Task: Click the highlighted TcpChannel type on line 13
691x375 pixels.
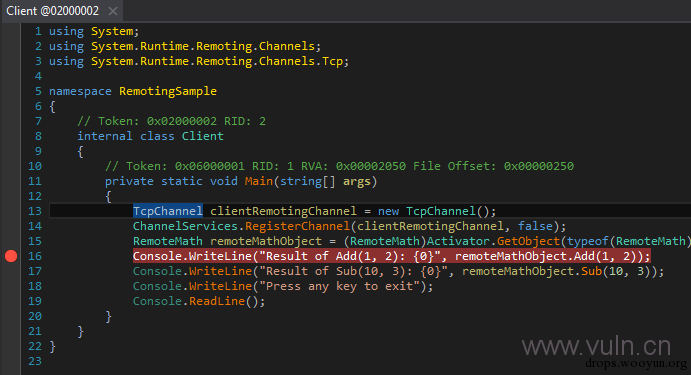Action: (168, 211)
